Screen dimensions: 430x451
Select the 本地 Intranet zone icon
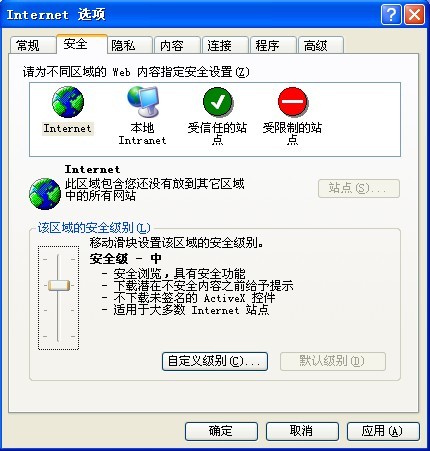click(x=143, y=102)
